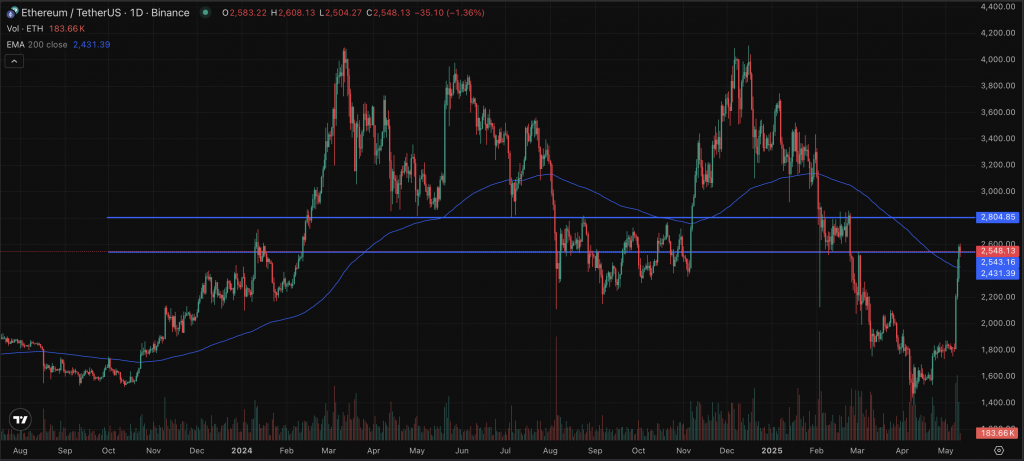Click the Dec label before 2024
This screenshot has width=1024, height=461.
point(197,451)
